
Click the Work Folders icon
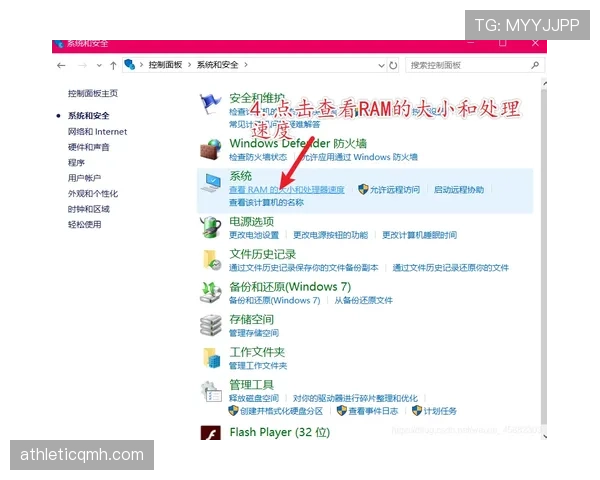click(212, 358)
